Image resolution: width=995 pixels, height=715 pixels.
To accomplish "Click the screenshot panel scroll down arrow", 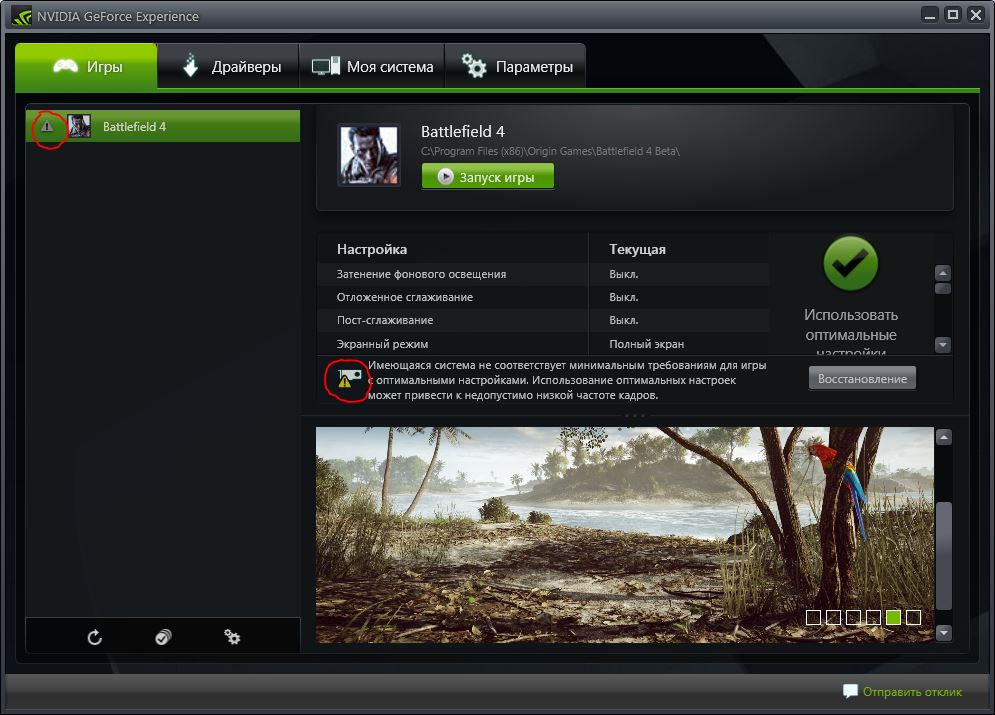I will tap(944, 633).
